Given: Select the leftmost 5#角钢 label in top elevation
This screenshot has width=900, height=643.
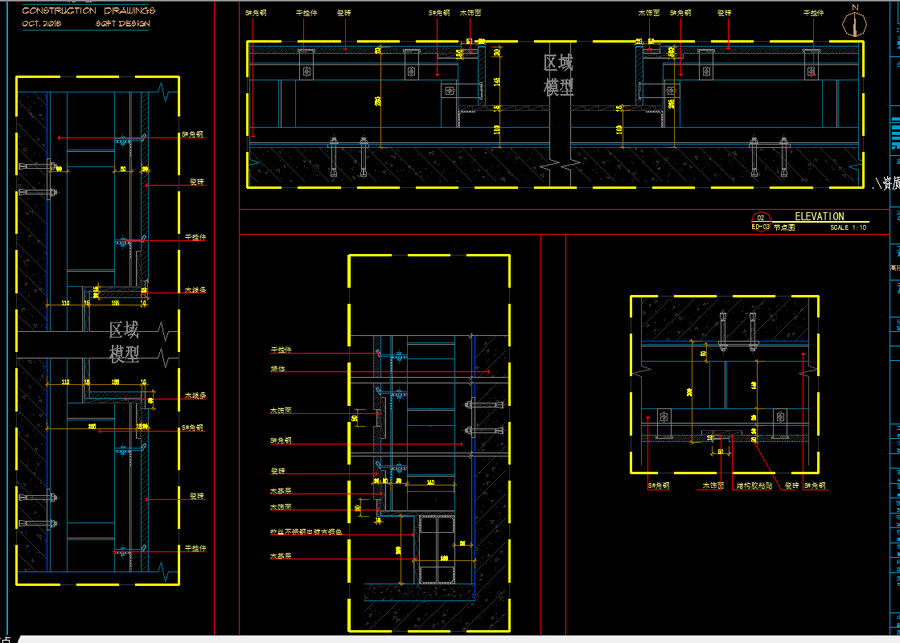Looking at the screenshot, I should (255, 12).
